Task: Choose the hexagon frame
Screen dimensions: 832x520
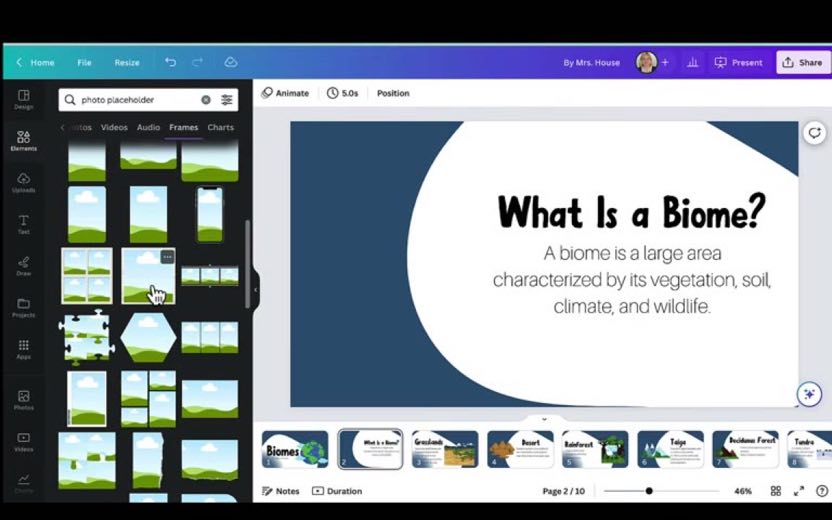Action: pos(148,337)
